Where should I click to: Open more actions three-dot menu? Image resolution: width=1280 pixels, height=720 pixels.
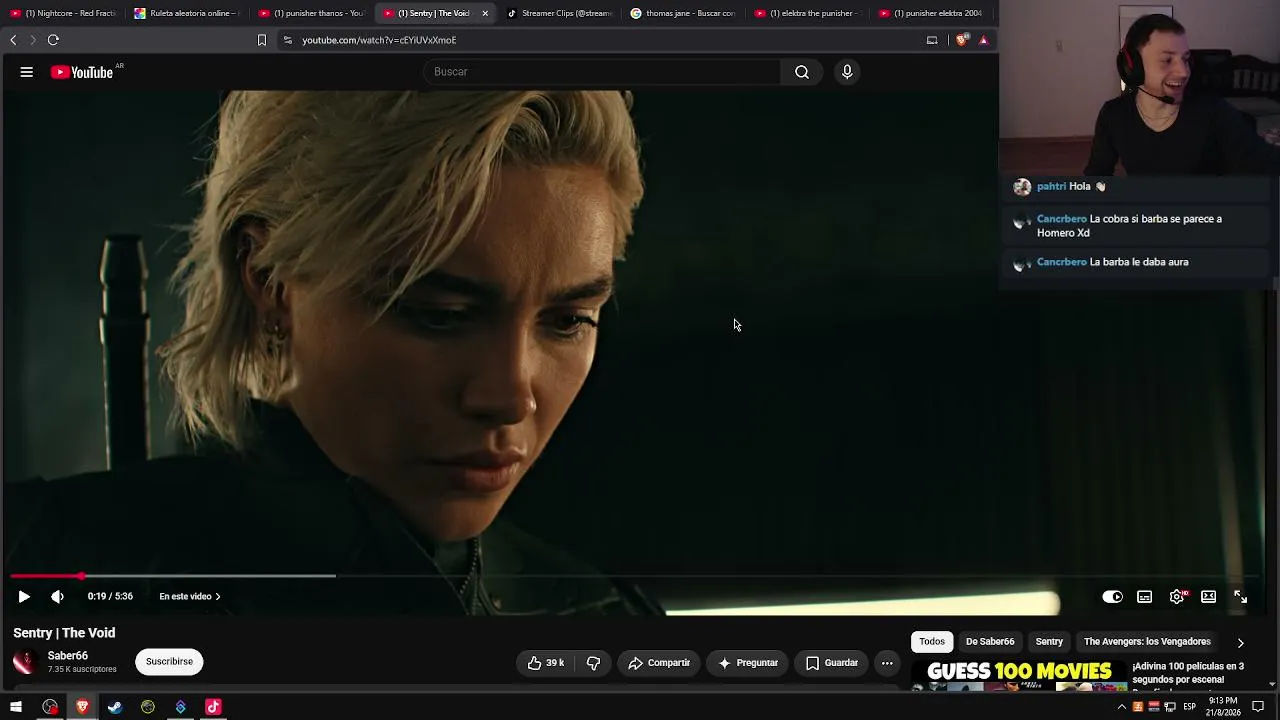887,663
